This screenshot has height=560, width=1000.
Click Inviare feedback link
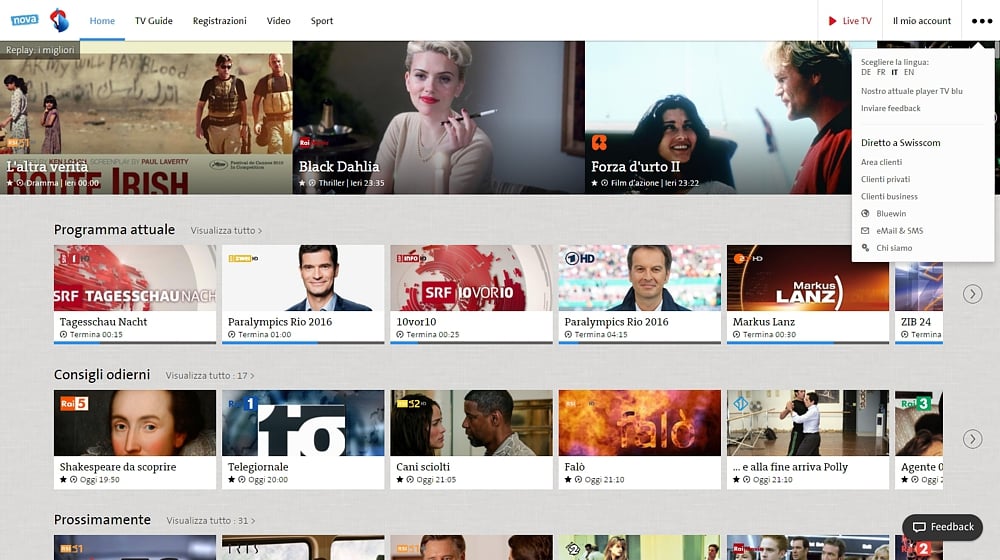[x=890, y=108]
